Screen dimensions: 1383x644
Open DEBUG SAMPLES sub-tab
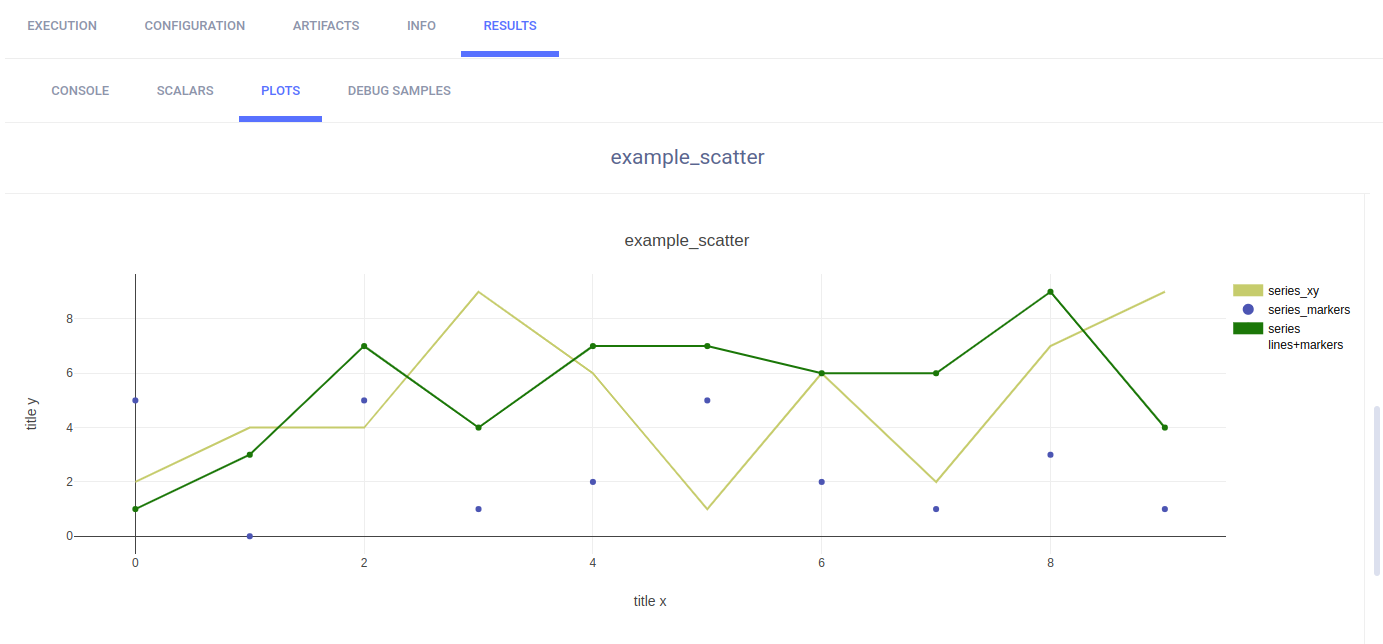(x=399, y=91)
